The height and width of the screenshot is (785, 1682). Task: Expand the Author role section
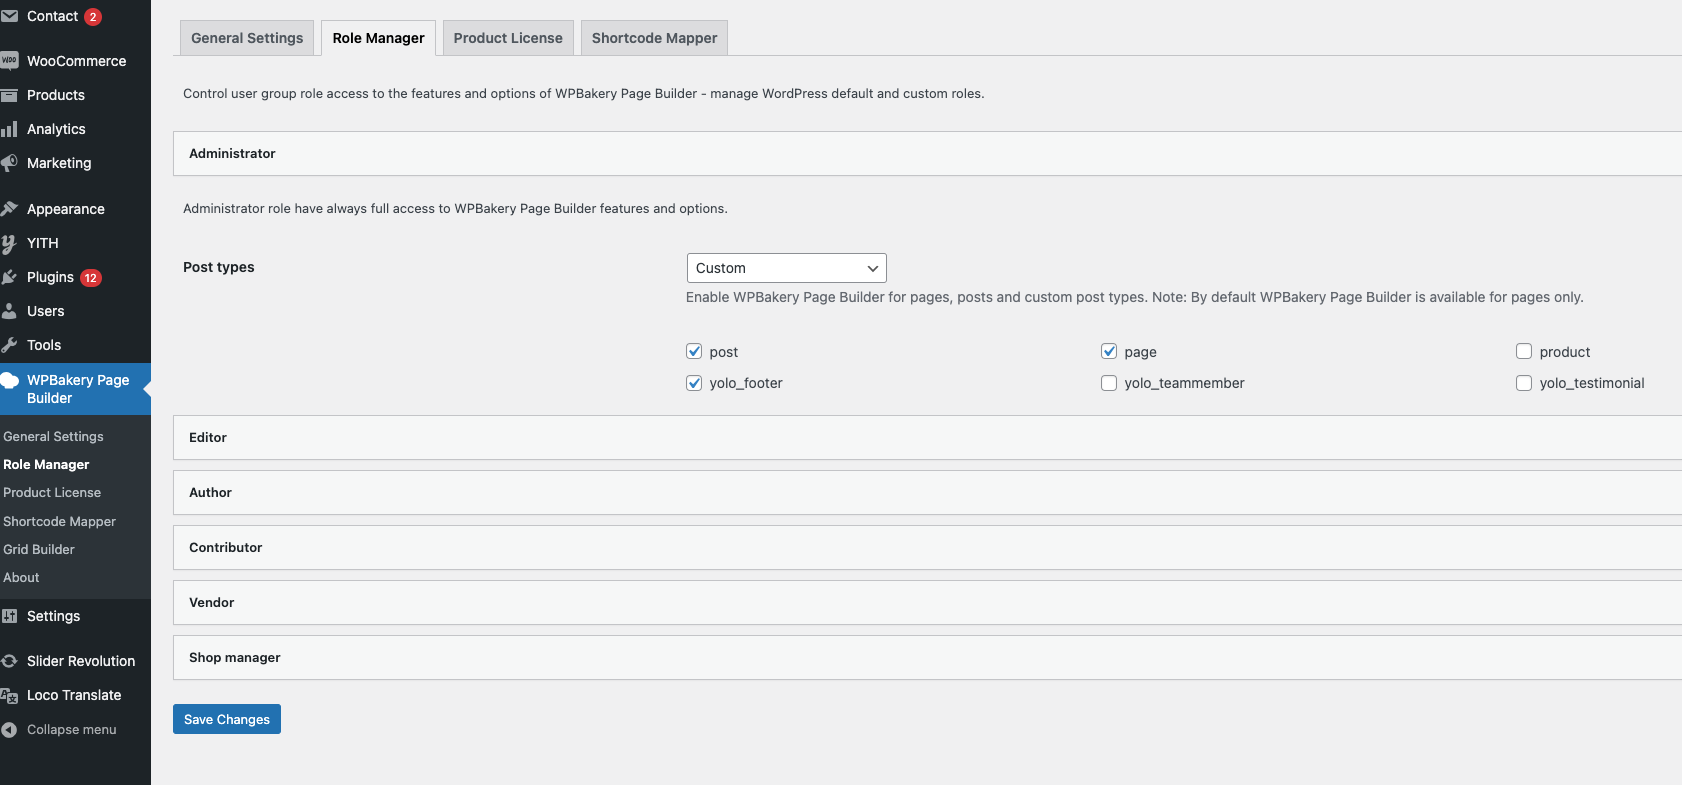tap(927, 492)
